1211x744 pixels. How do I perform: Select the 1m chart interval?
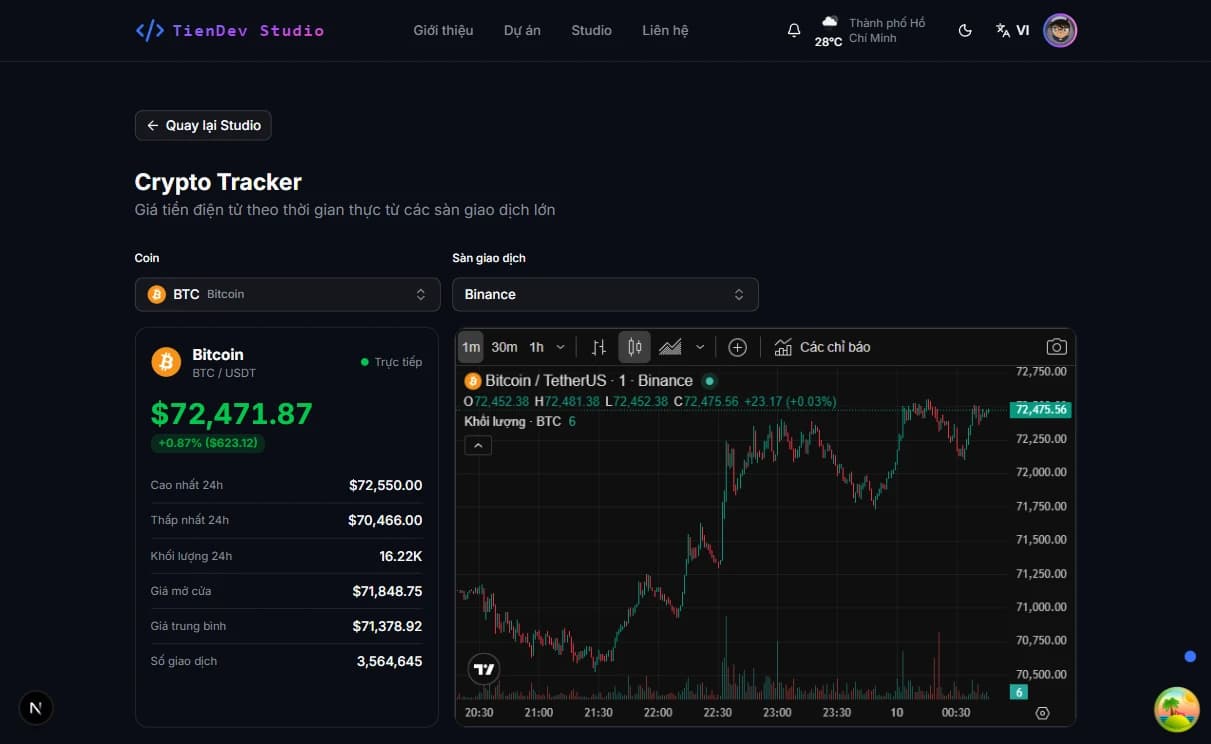point(471,347)
